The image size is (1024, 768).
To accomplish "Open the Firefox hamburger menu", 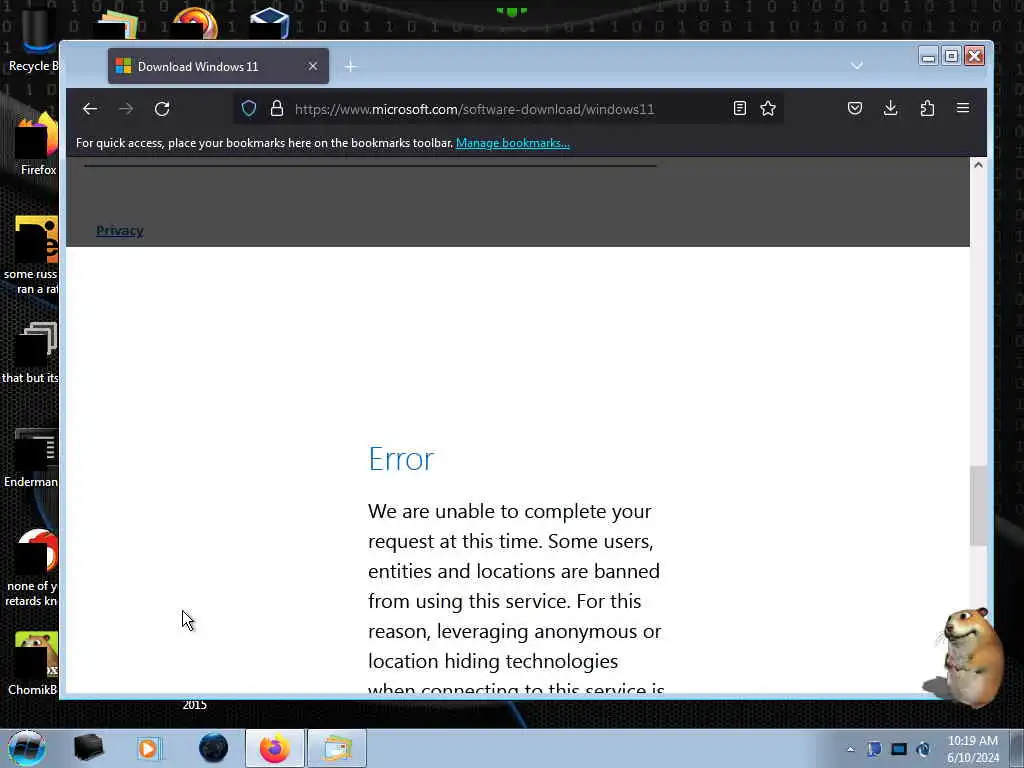I will [x=963, y=108].
